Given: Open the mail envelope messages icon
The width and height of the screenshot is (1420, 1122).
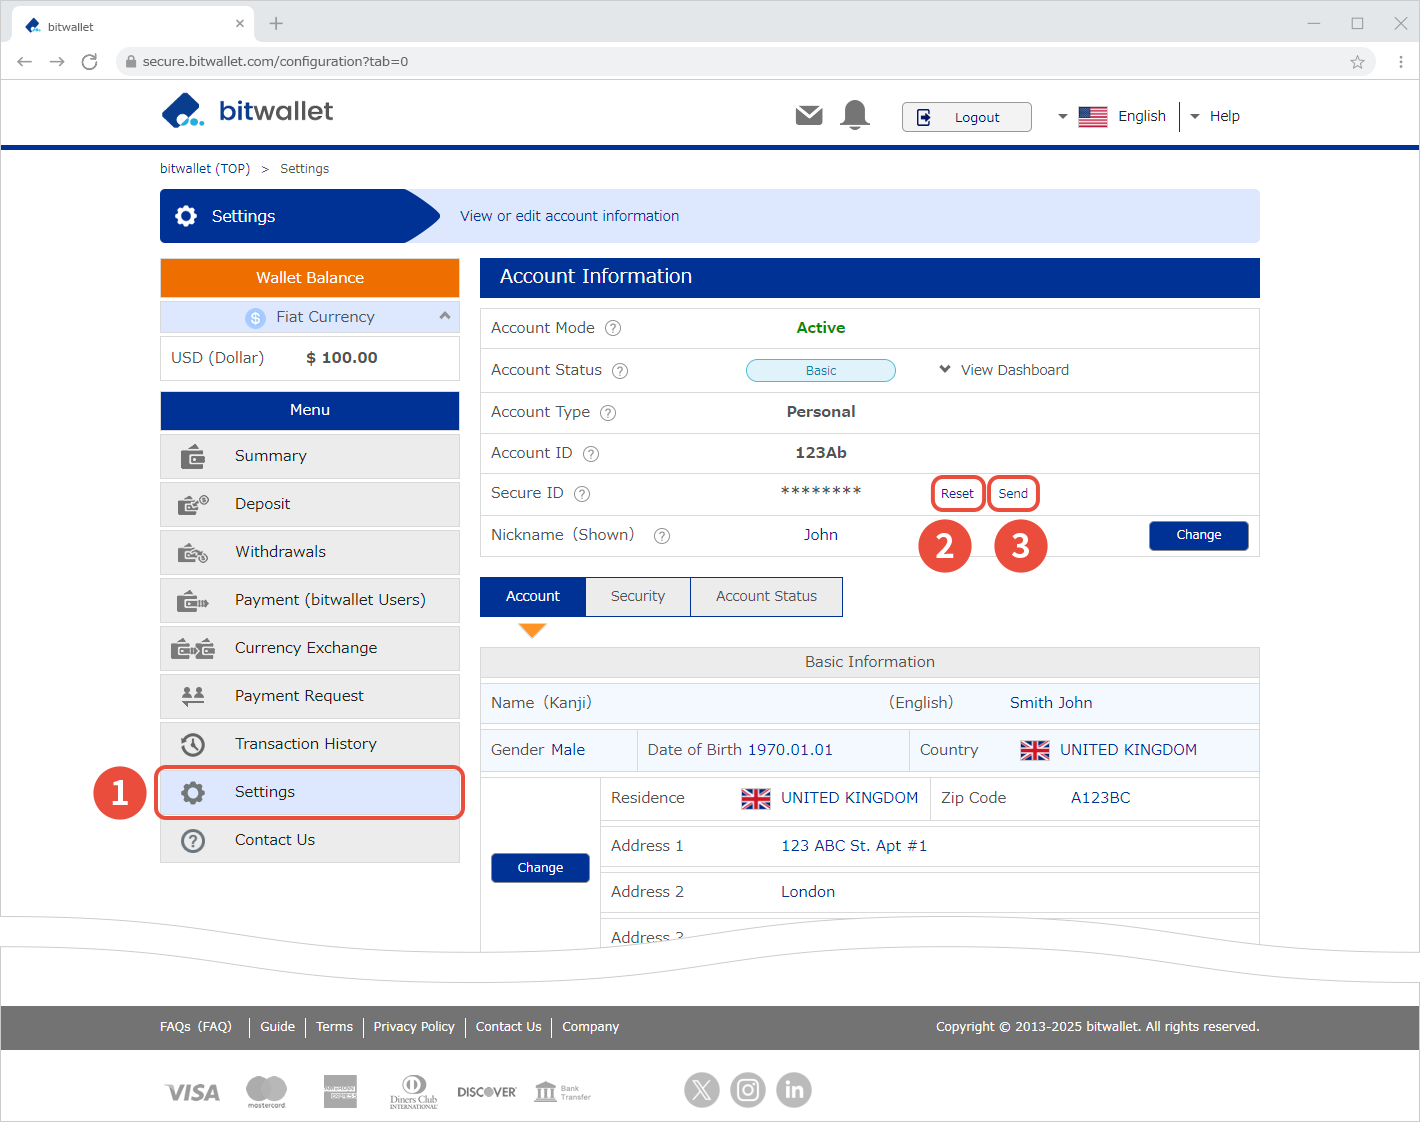Looking at the screenshot, I should point(809,116).
